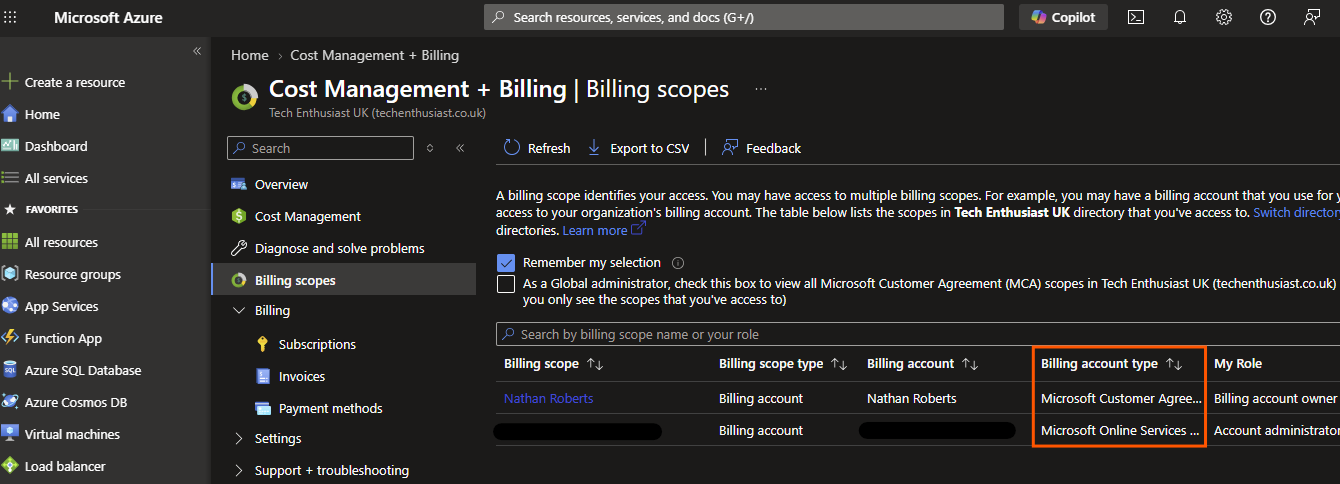Viewport: 1340px width, 484px height.
Task: Click Billing account owner role cell
Action: pos(1275,398)
